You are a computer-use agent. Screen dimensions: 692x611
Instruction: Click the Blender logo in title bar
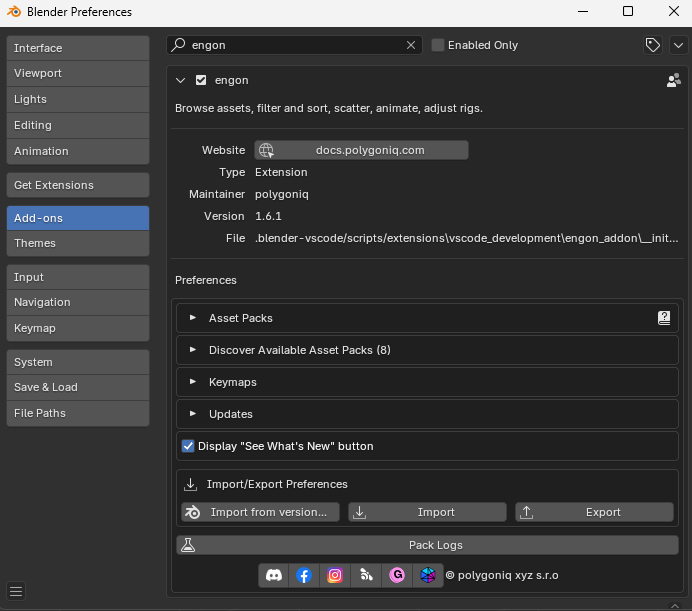[x=14, y=11]
